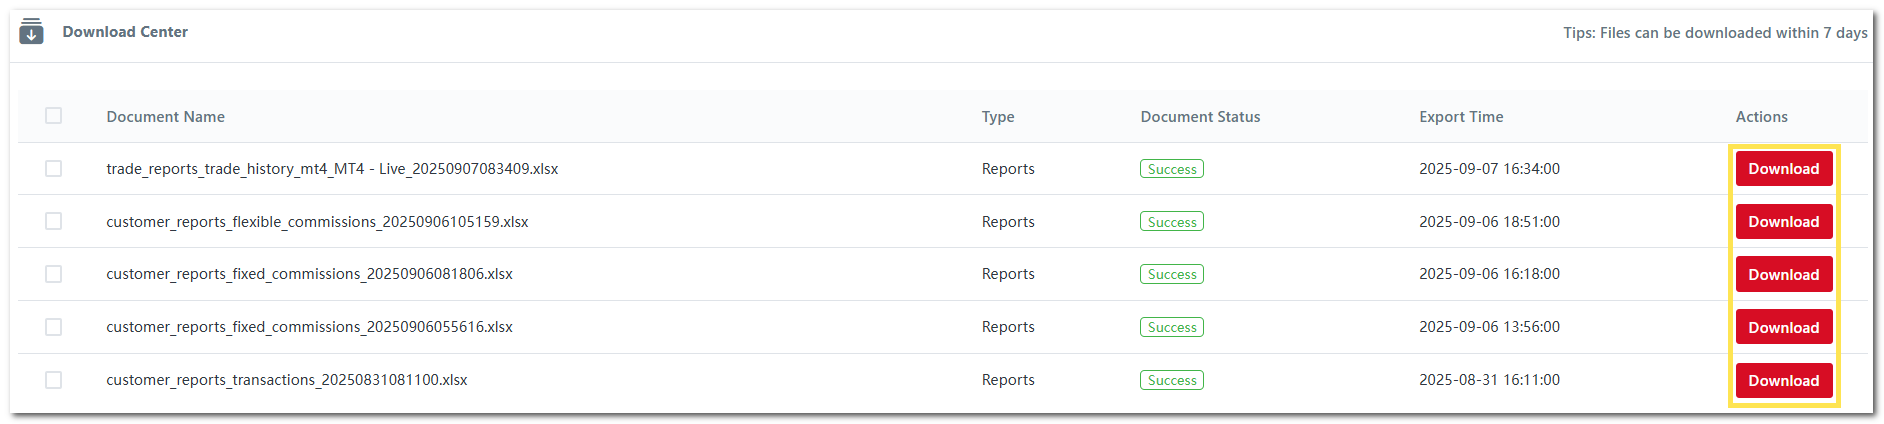This screenshot has width=1884, height=424.
Task: Click the customer_reports_flexible_commissions file name
Action: pyautogui.click(x=317, y=222)
